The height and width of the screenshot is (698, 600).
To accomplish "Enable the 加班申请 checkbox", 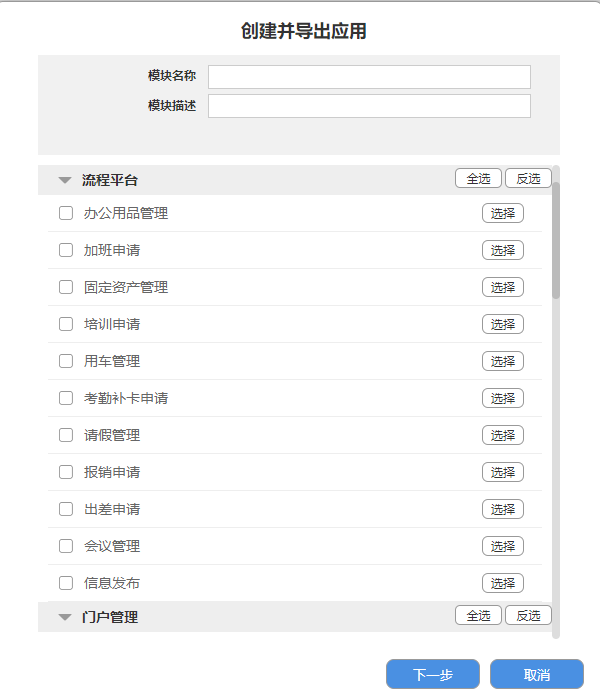I will point(66,250).
